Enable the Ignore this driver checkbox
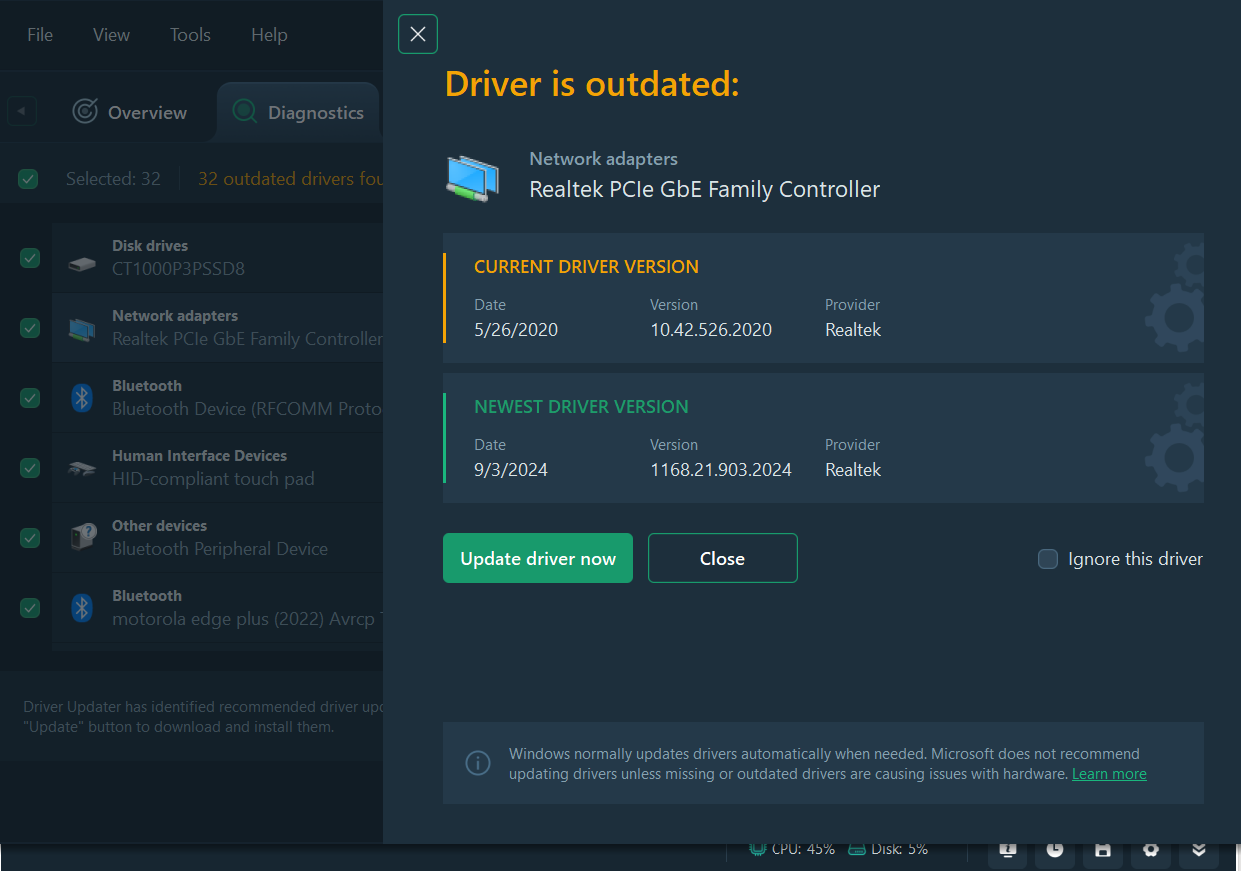Screen dimensions: 1241x871 pyautogui.click(x=1048, y=559)
